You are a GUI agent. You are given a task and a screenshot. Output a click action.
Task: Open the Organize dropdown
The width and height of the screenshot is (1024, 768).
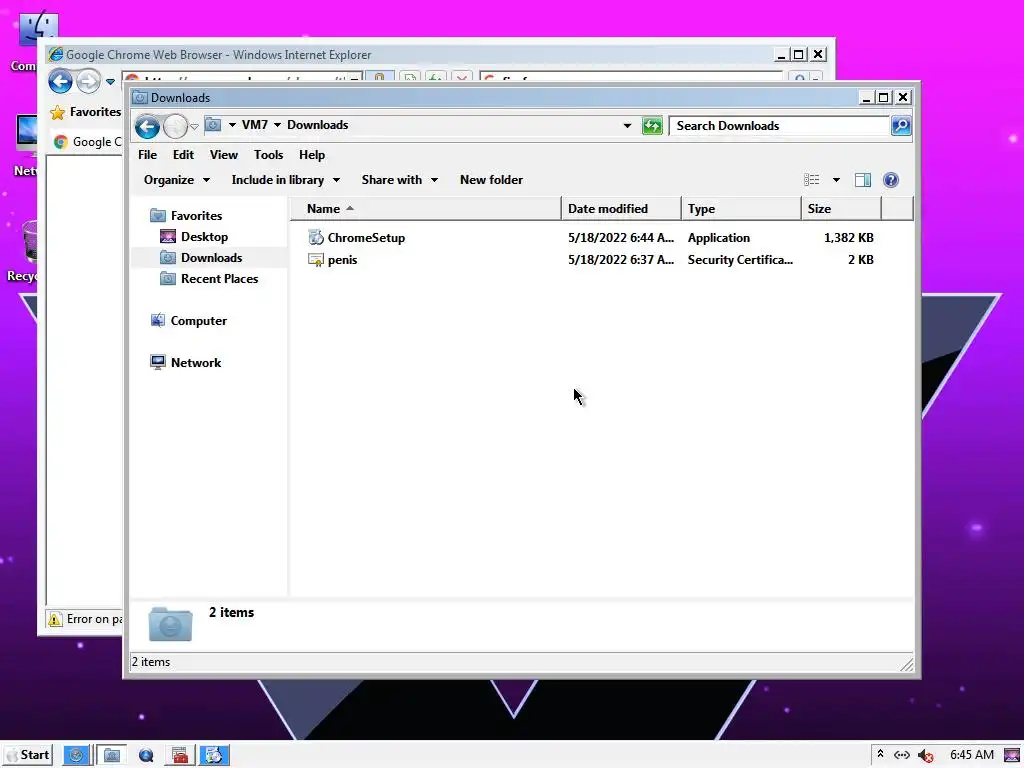[177, 180]
